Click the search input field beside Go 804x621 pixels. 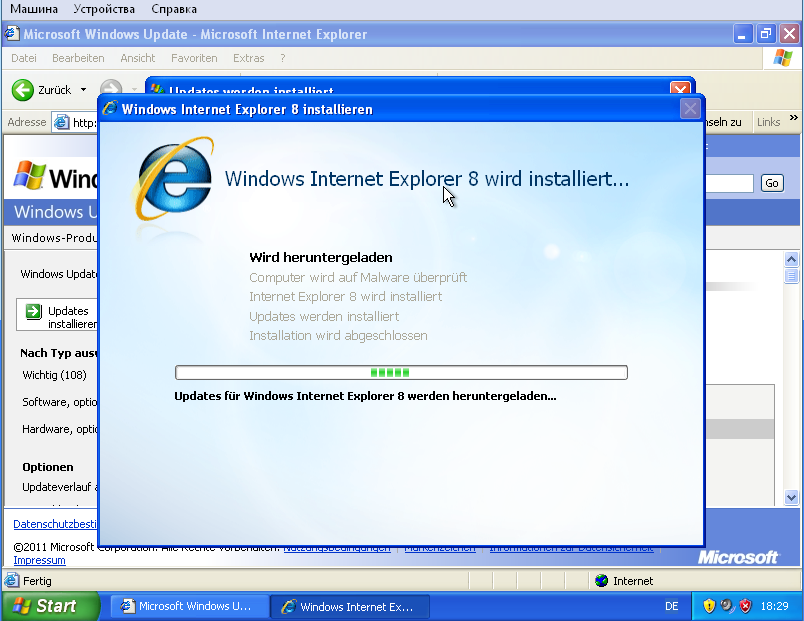click(730, 183)
